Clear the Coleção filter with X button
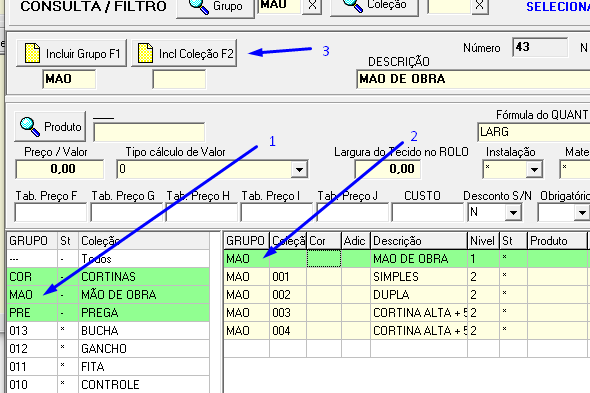 [x=479, y=6]
